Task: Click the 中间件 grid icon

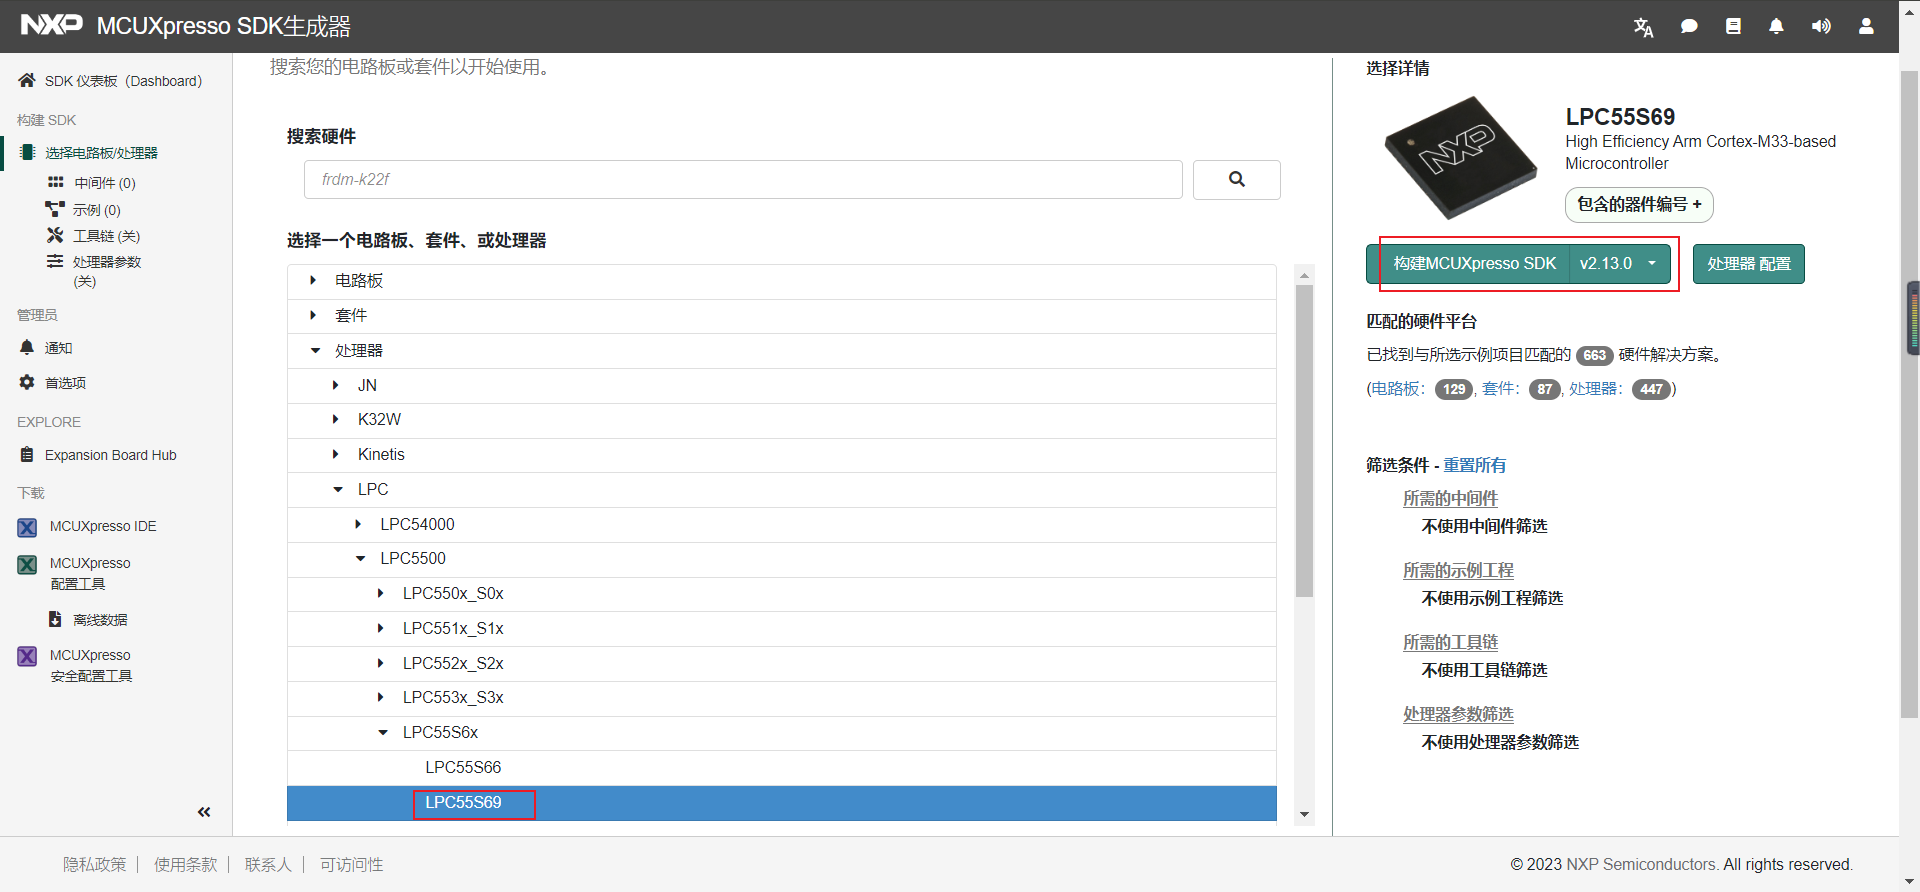Action: [56, 182]
